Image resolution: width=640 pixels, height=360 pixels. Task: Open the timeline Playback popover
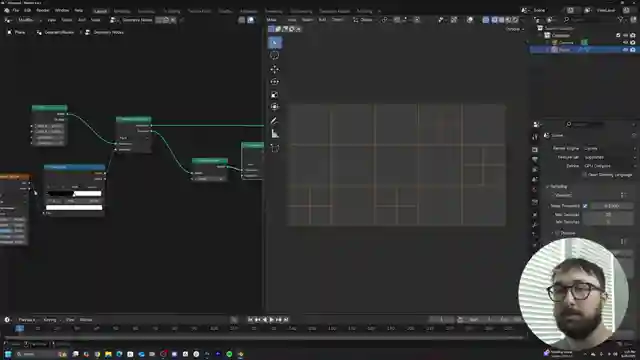27,320
